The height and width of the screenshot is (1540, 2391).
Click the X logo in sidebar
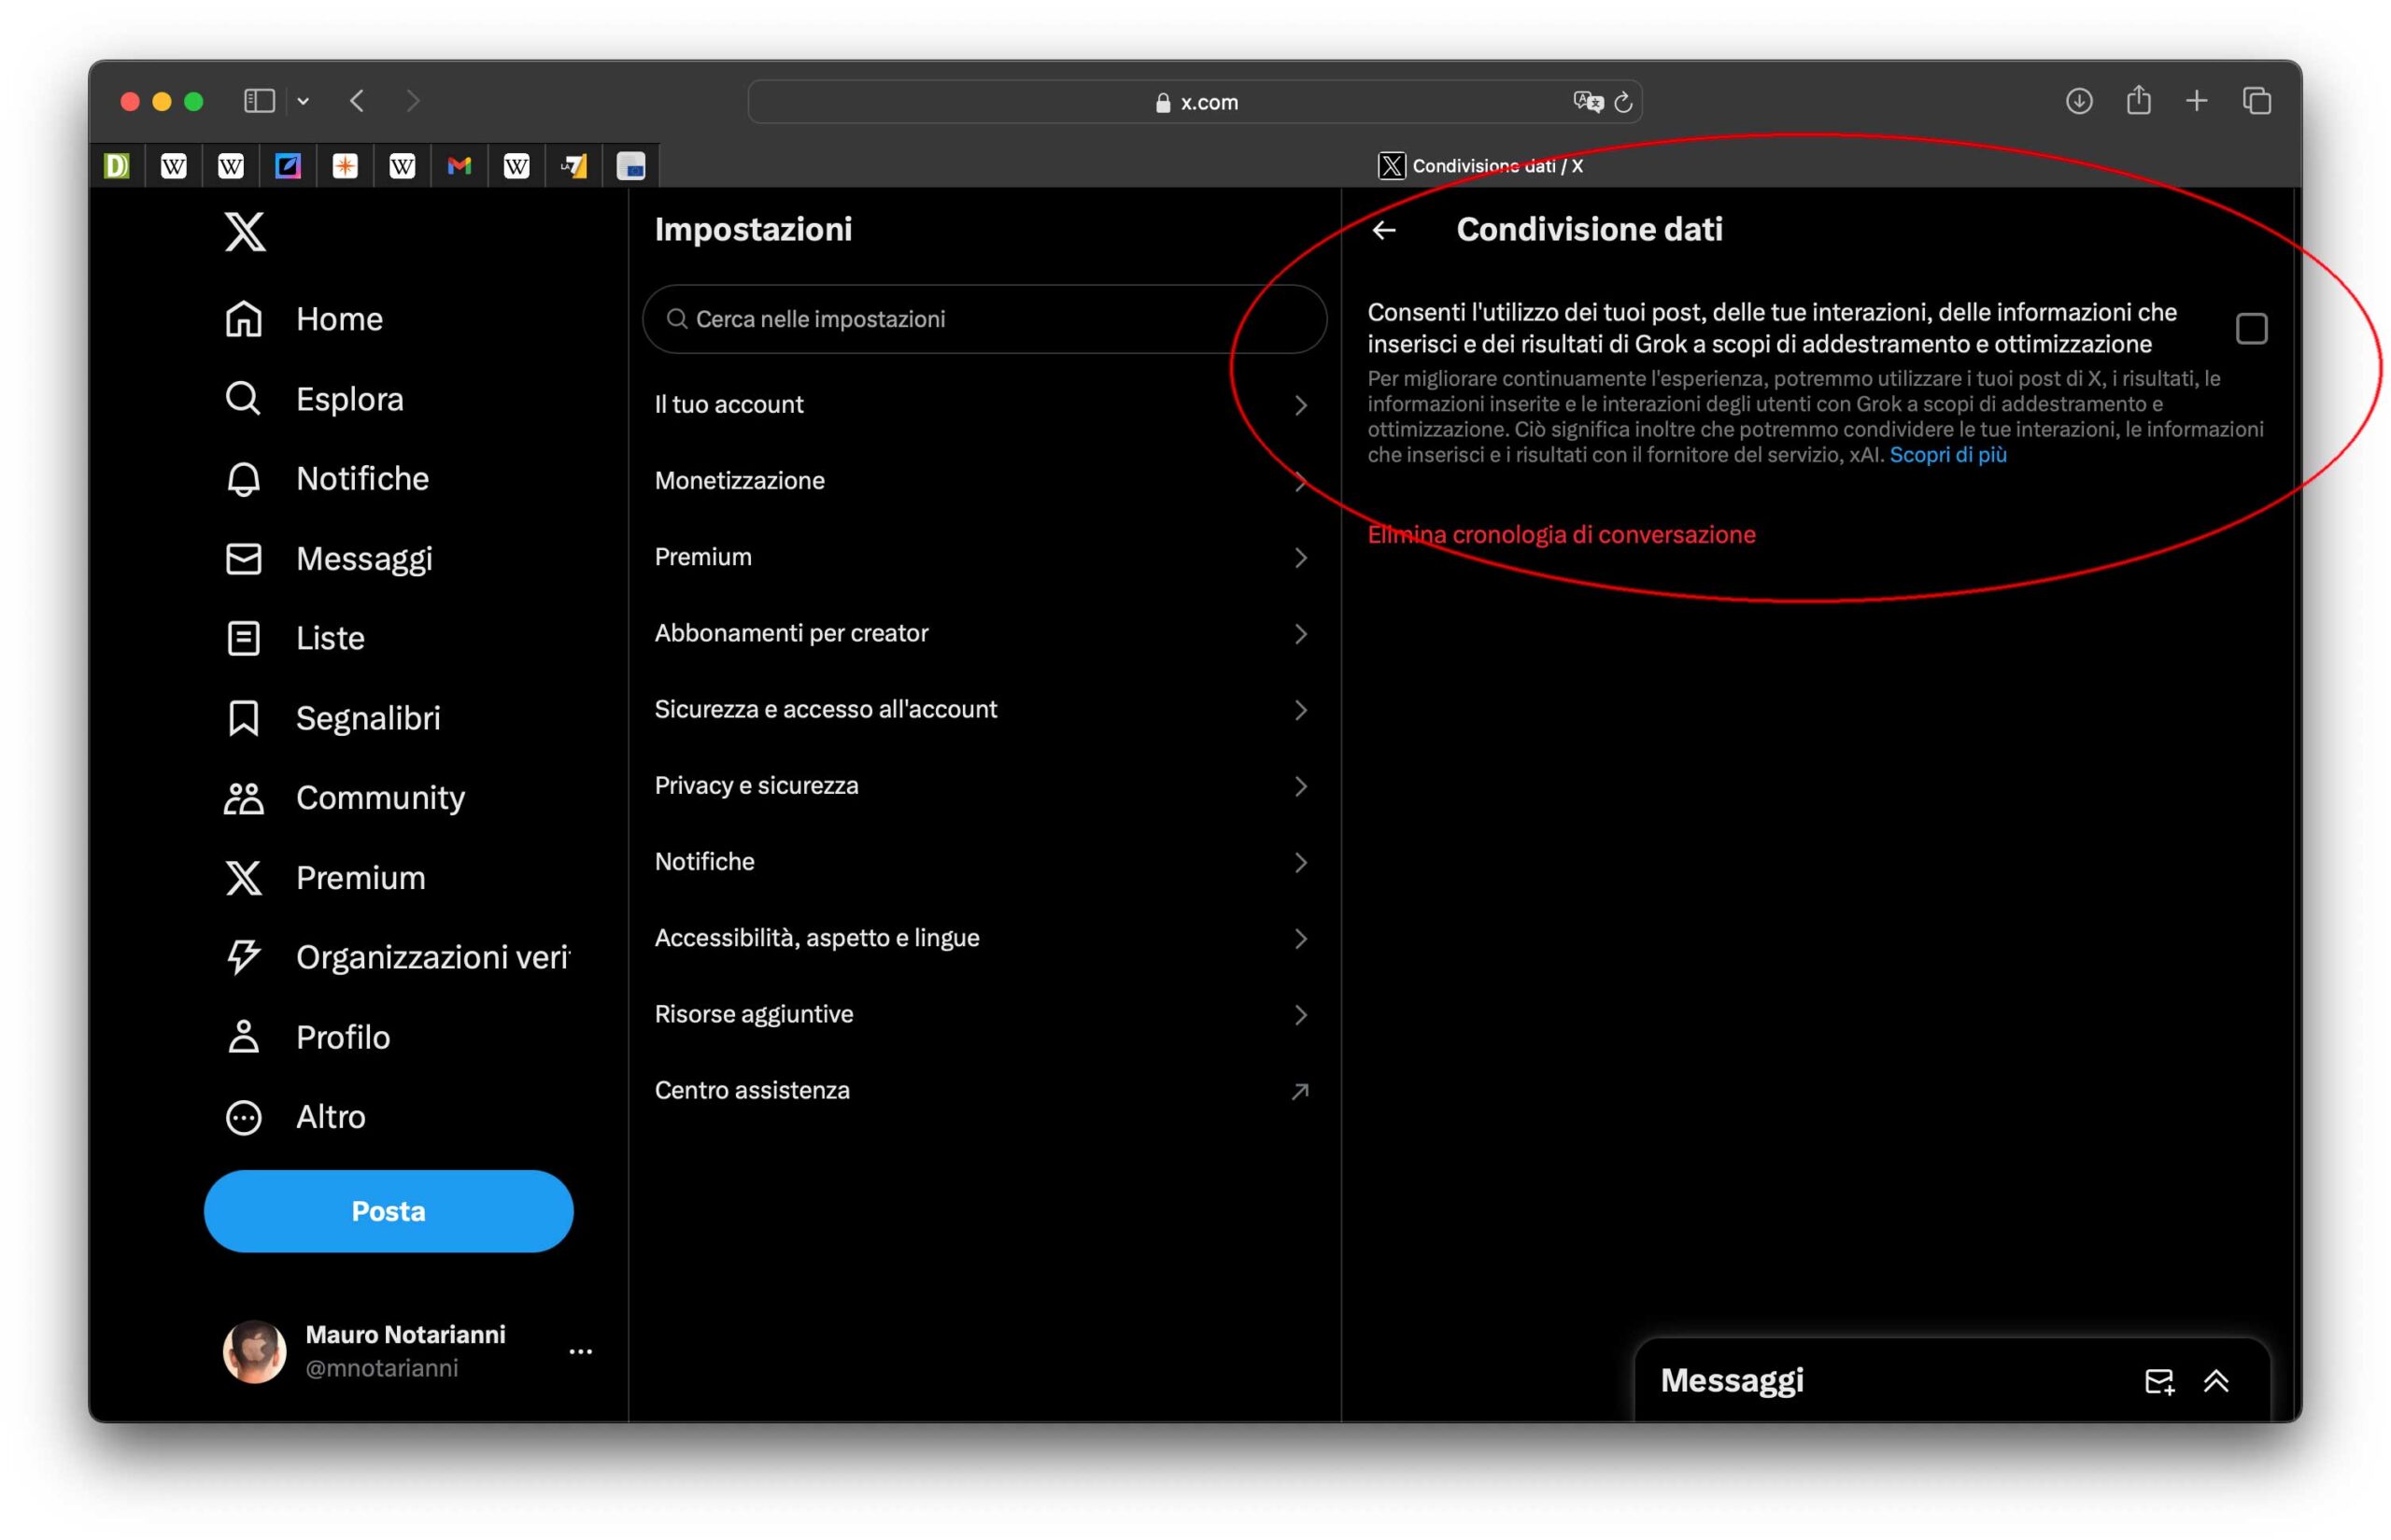244,232
